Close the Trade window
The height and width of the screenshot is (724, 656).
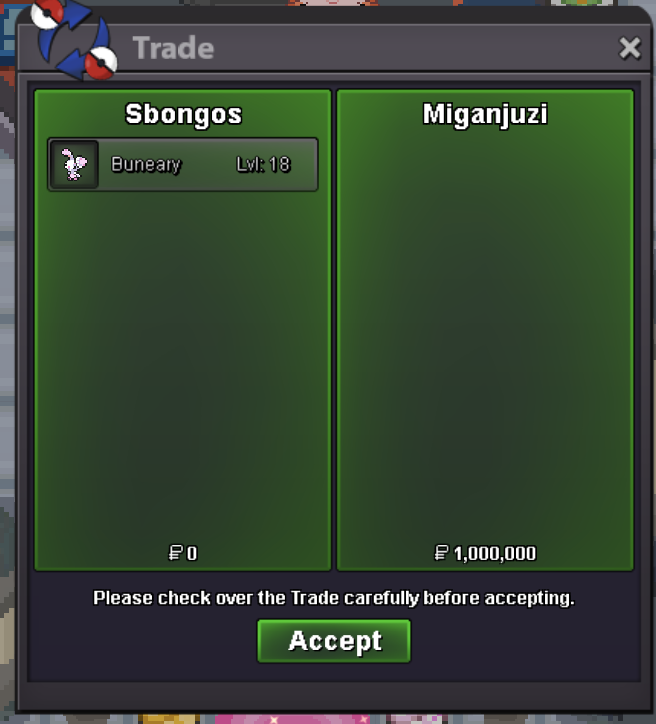(x=630, y=48)
